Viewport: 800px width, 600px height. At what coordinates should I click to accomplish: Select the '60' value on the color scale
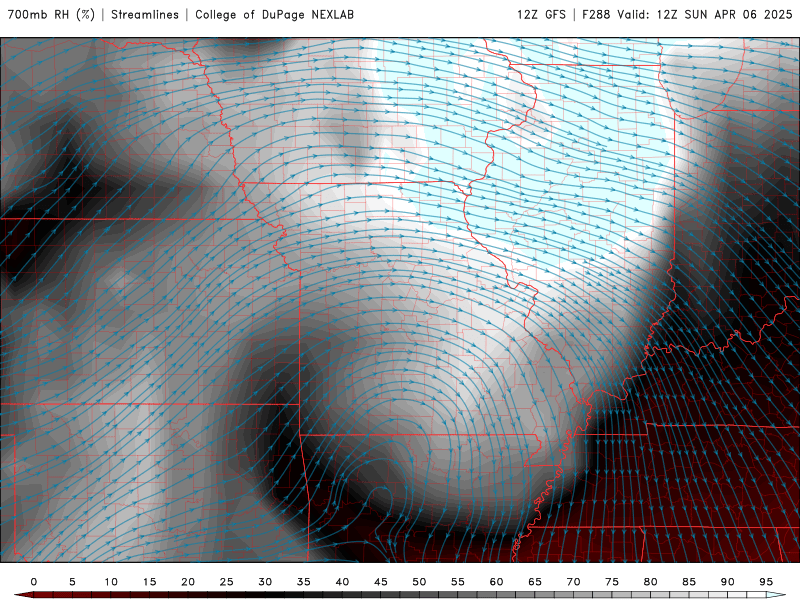[496, 582]
